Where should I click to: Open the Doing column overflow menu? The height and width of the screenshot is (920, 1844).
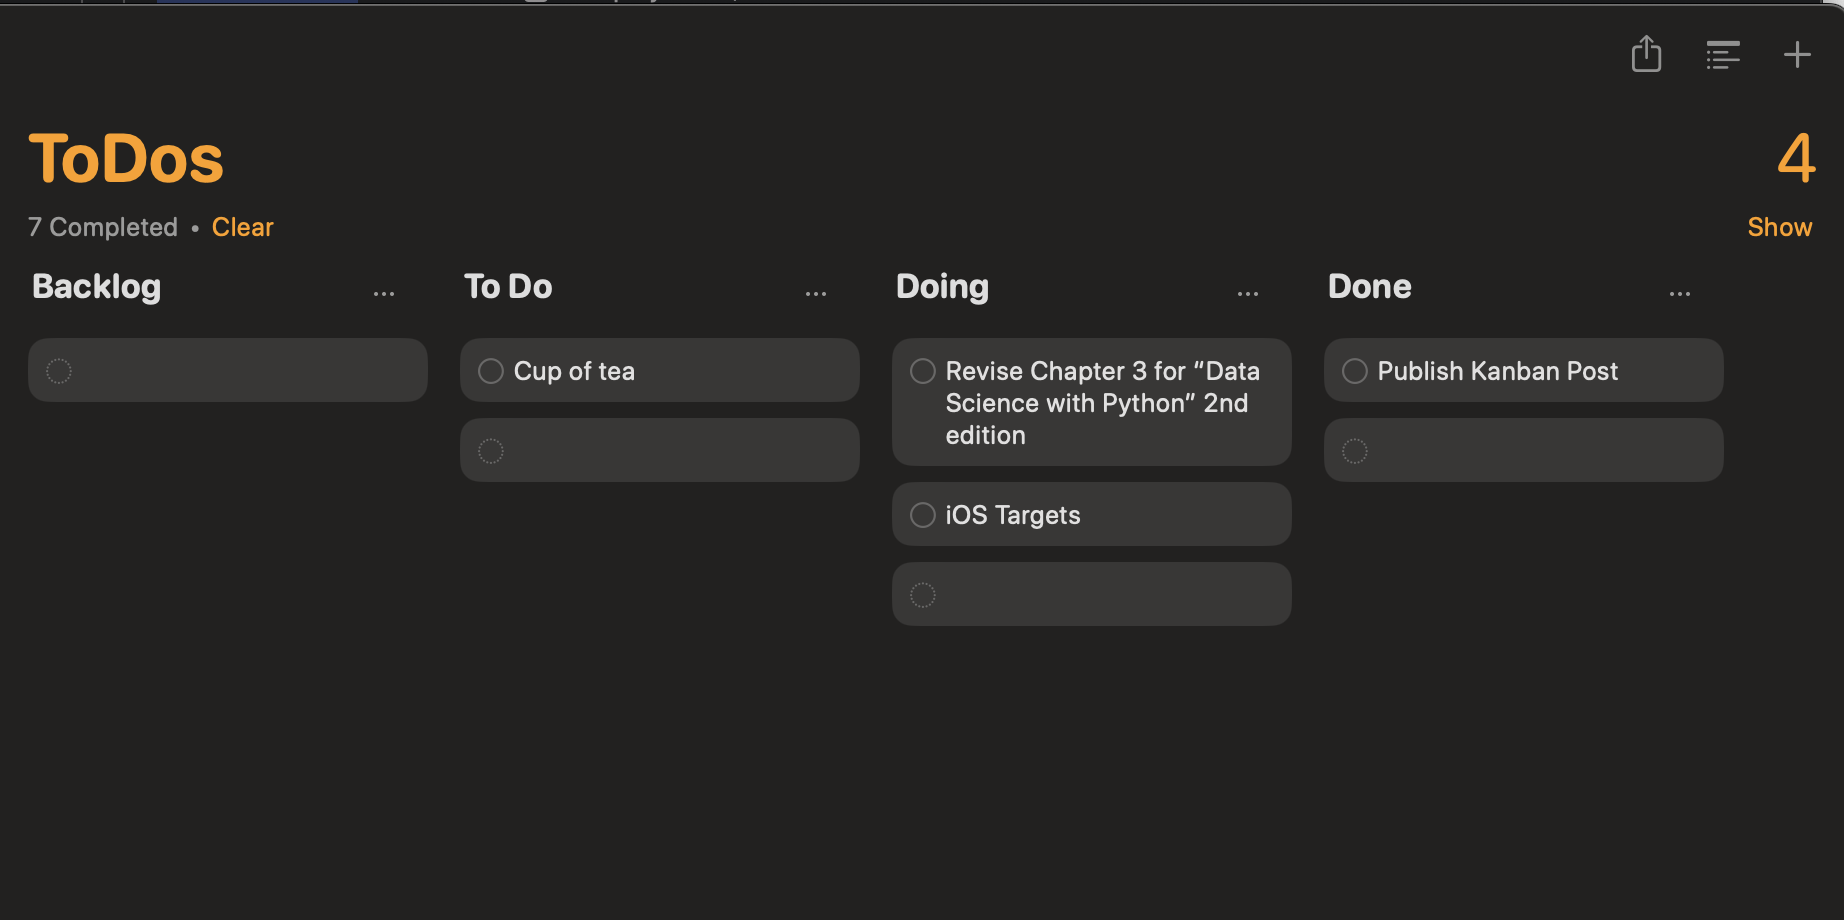[x=1247, y=291]
